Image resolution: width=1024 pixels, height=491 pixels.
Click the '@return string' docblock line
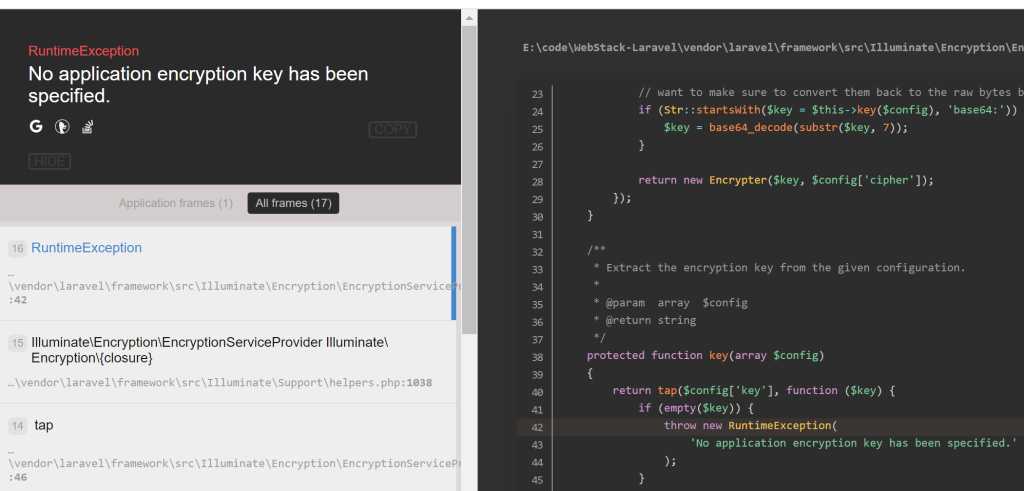tap(645, 320)
